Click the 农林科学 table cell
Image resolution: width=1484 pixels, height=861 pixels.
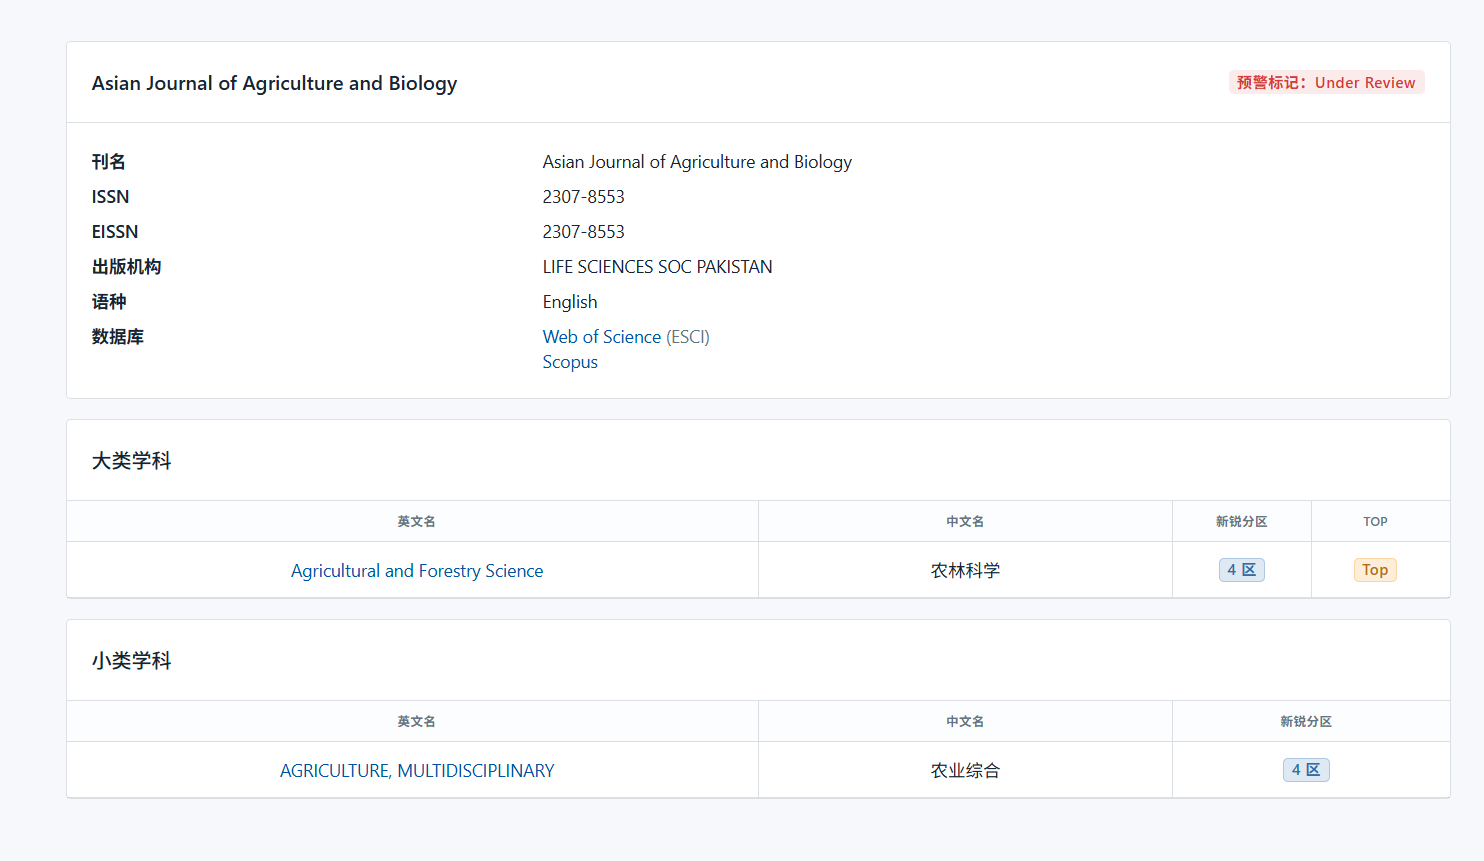pyautogui.click(x=965, y=571)
